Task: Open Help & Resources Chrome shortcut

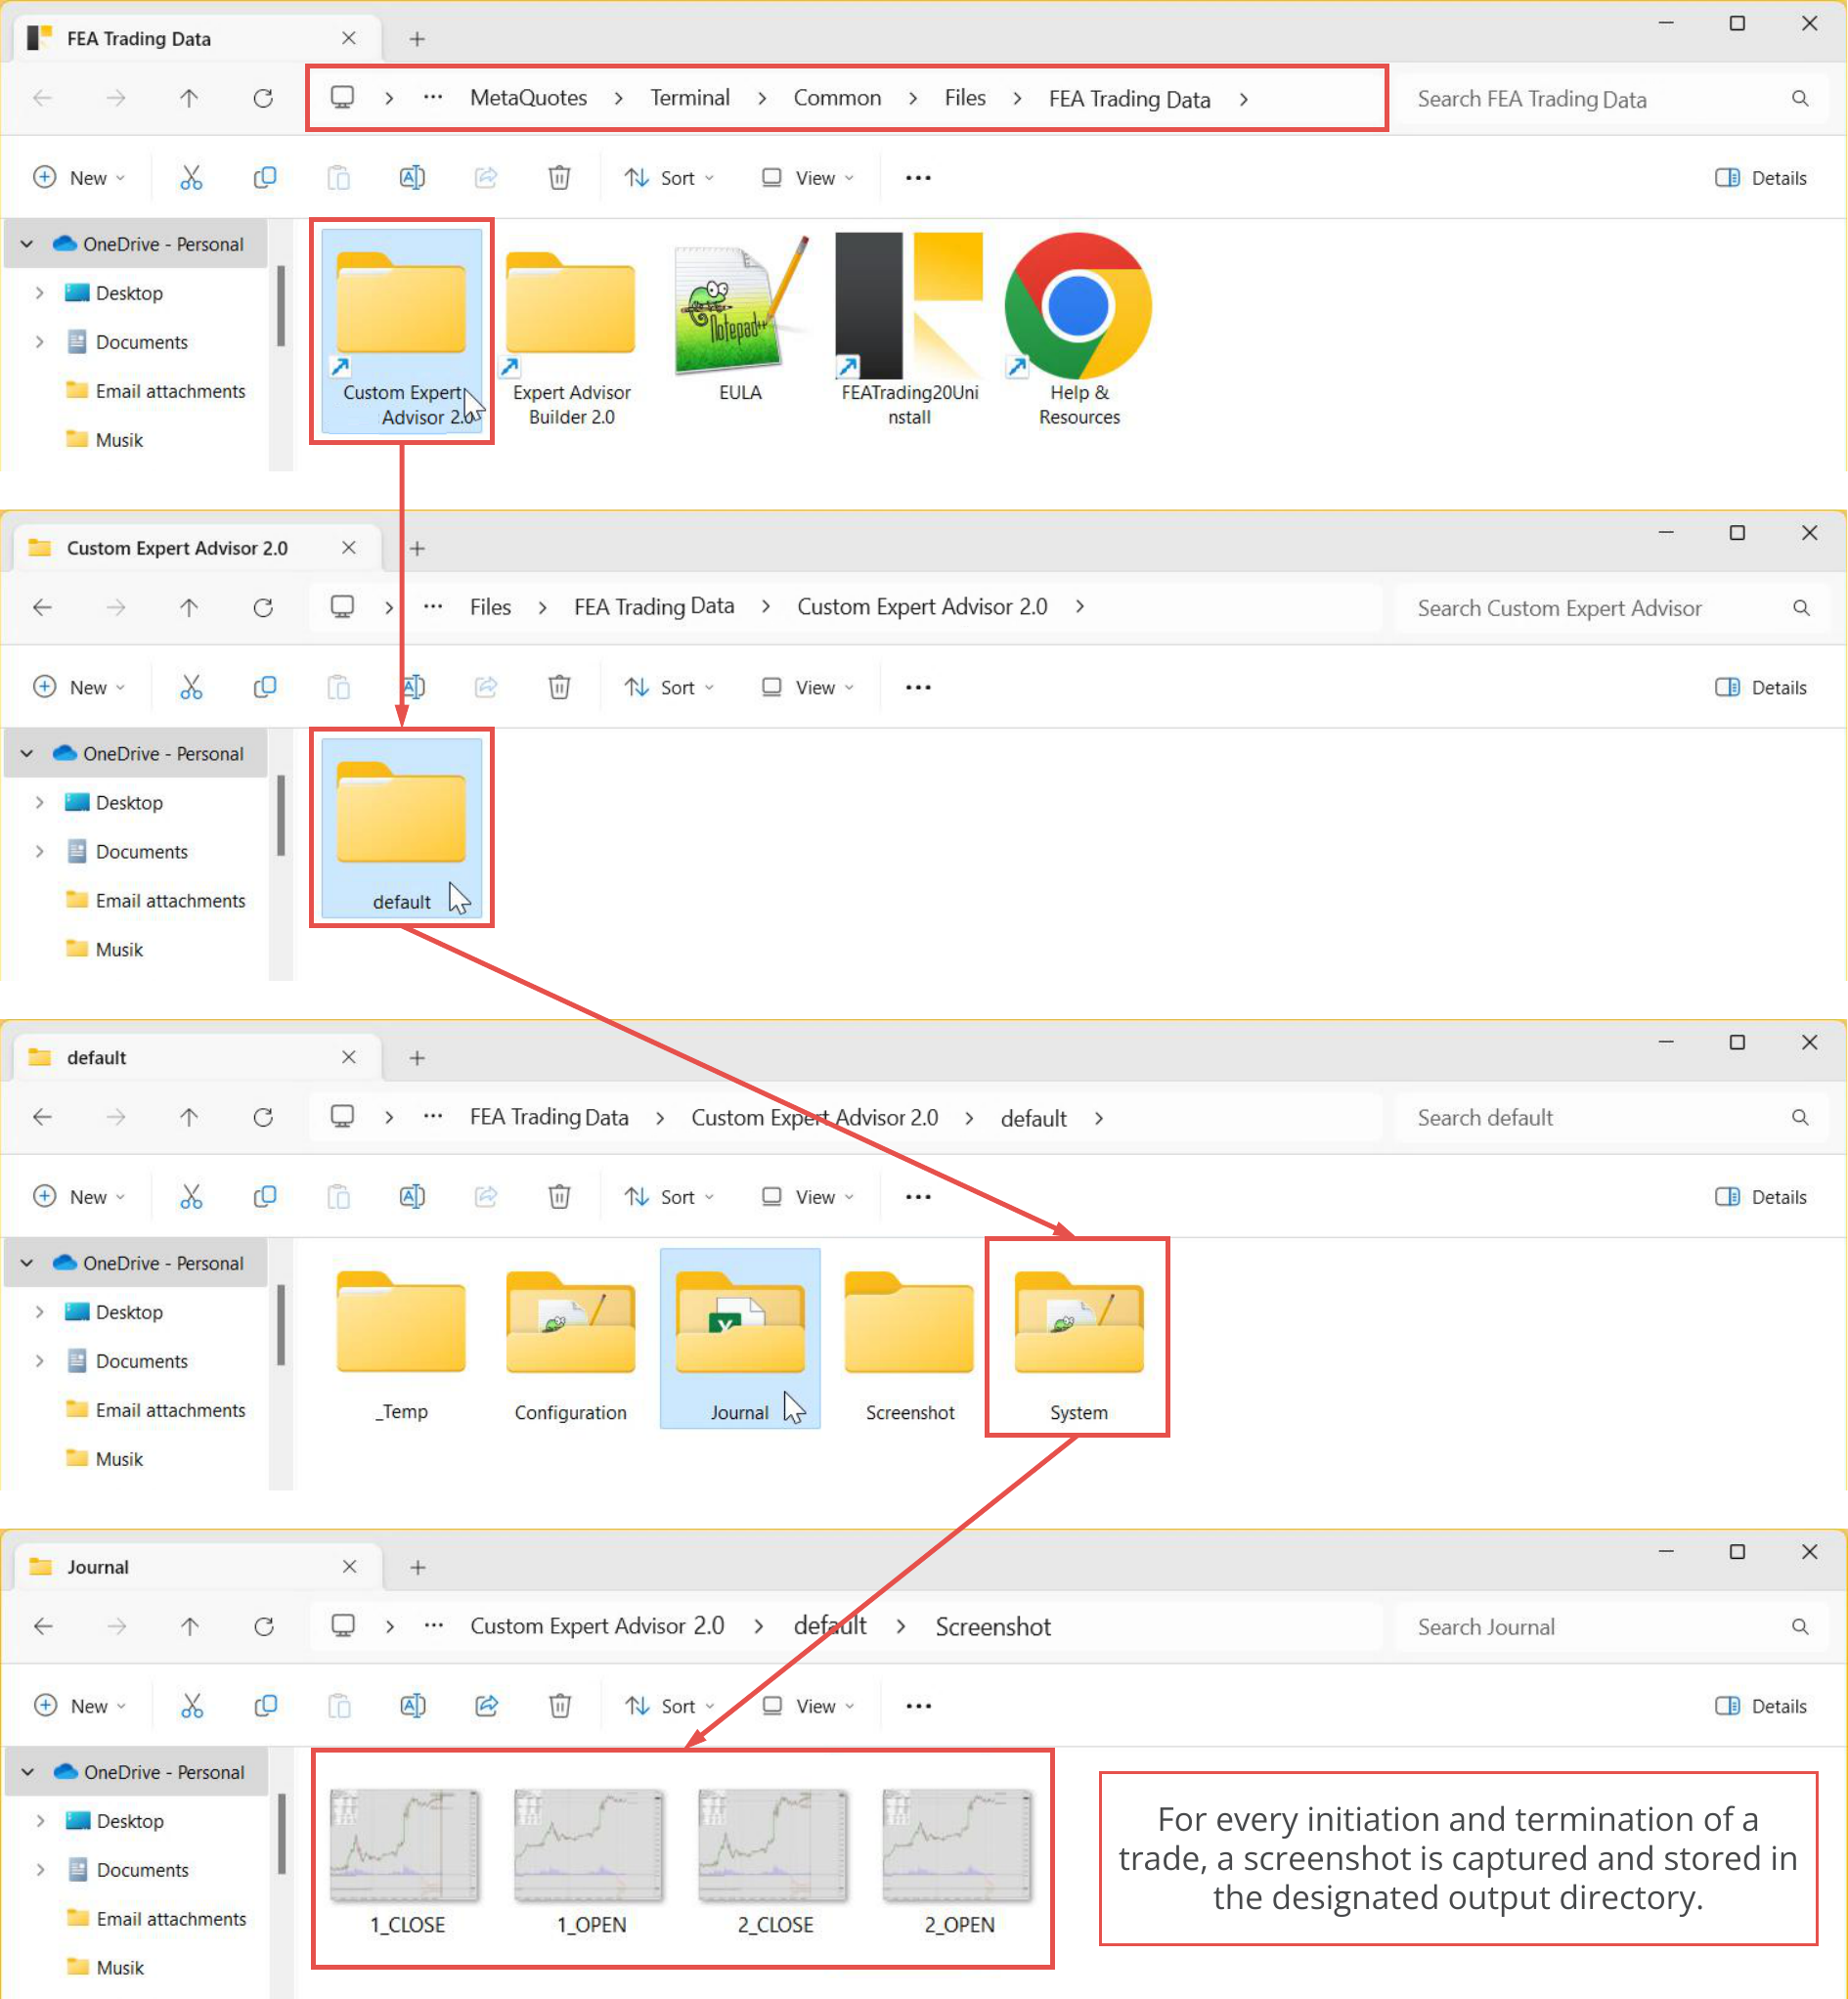Action: [x=1079, y=330]
